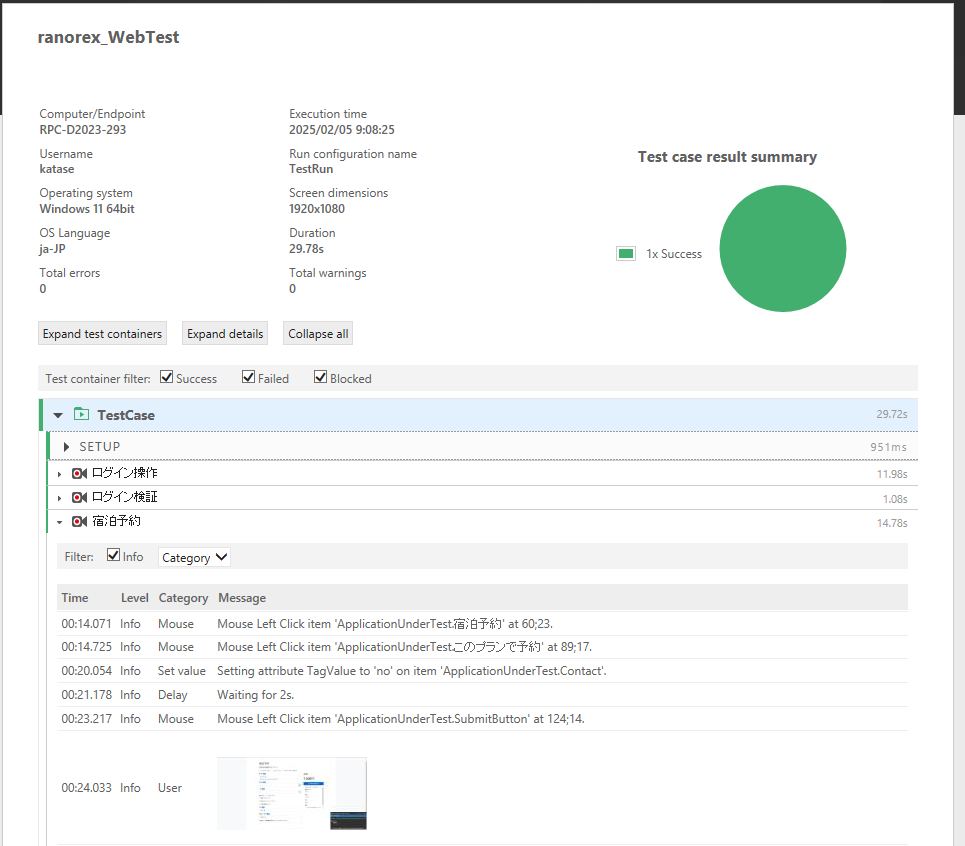Open the Category dropdown
Image resolution: width=965 pixels, height=846 pixels.
pos(193,557)
